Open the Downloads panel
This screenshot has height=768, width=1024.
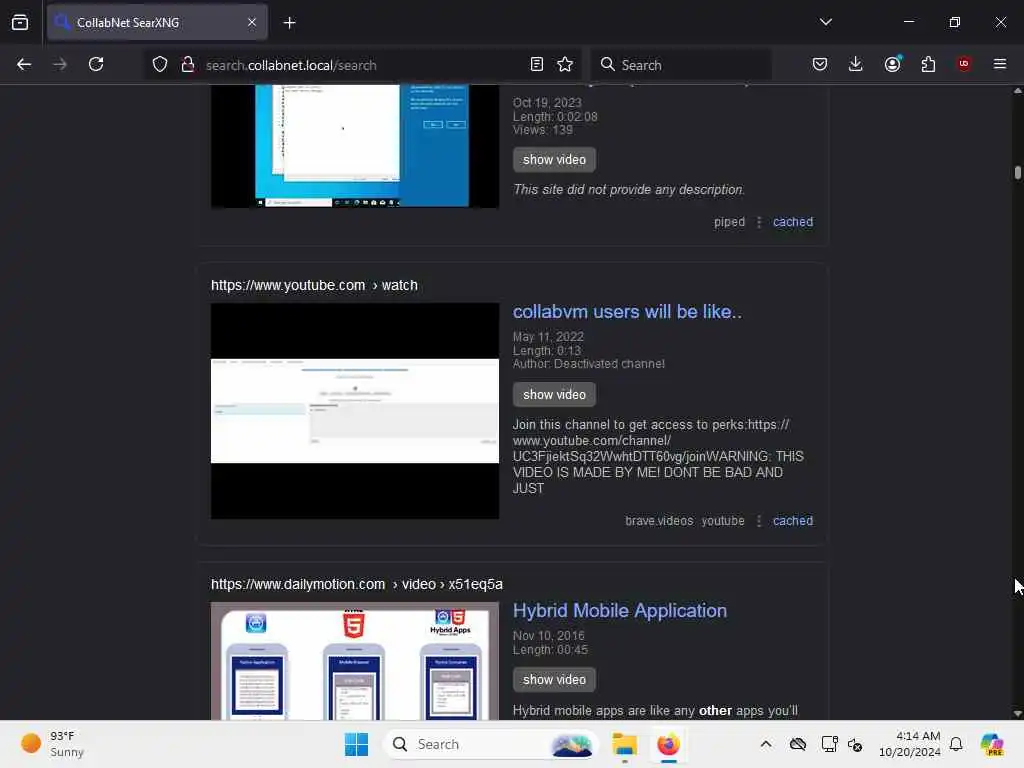856,64
